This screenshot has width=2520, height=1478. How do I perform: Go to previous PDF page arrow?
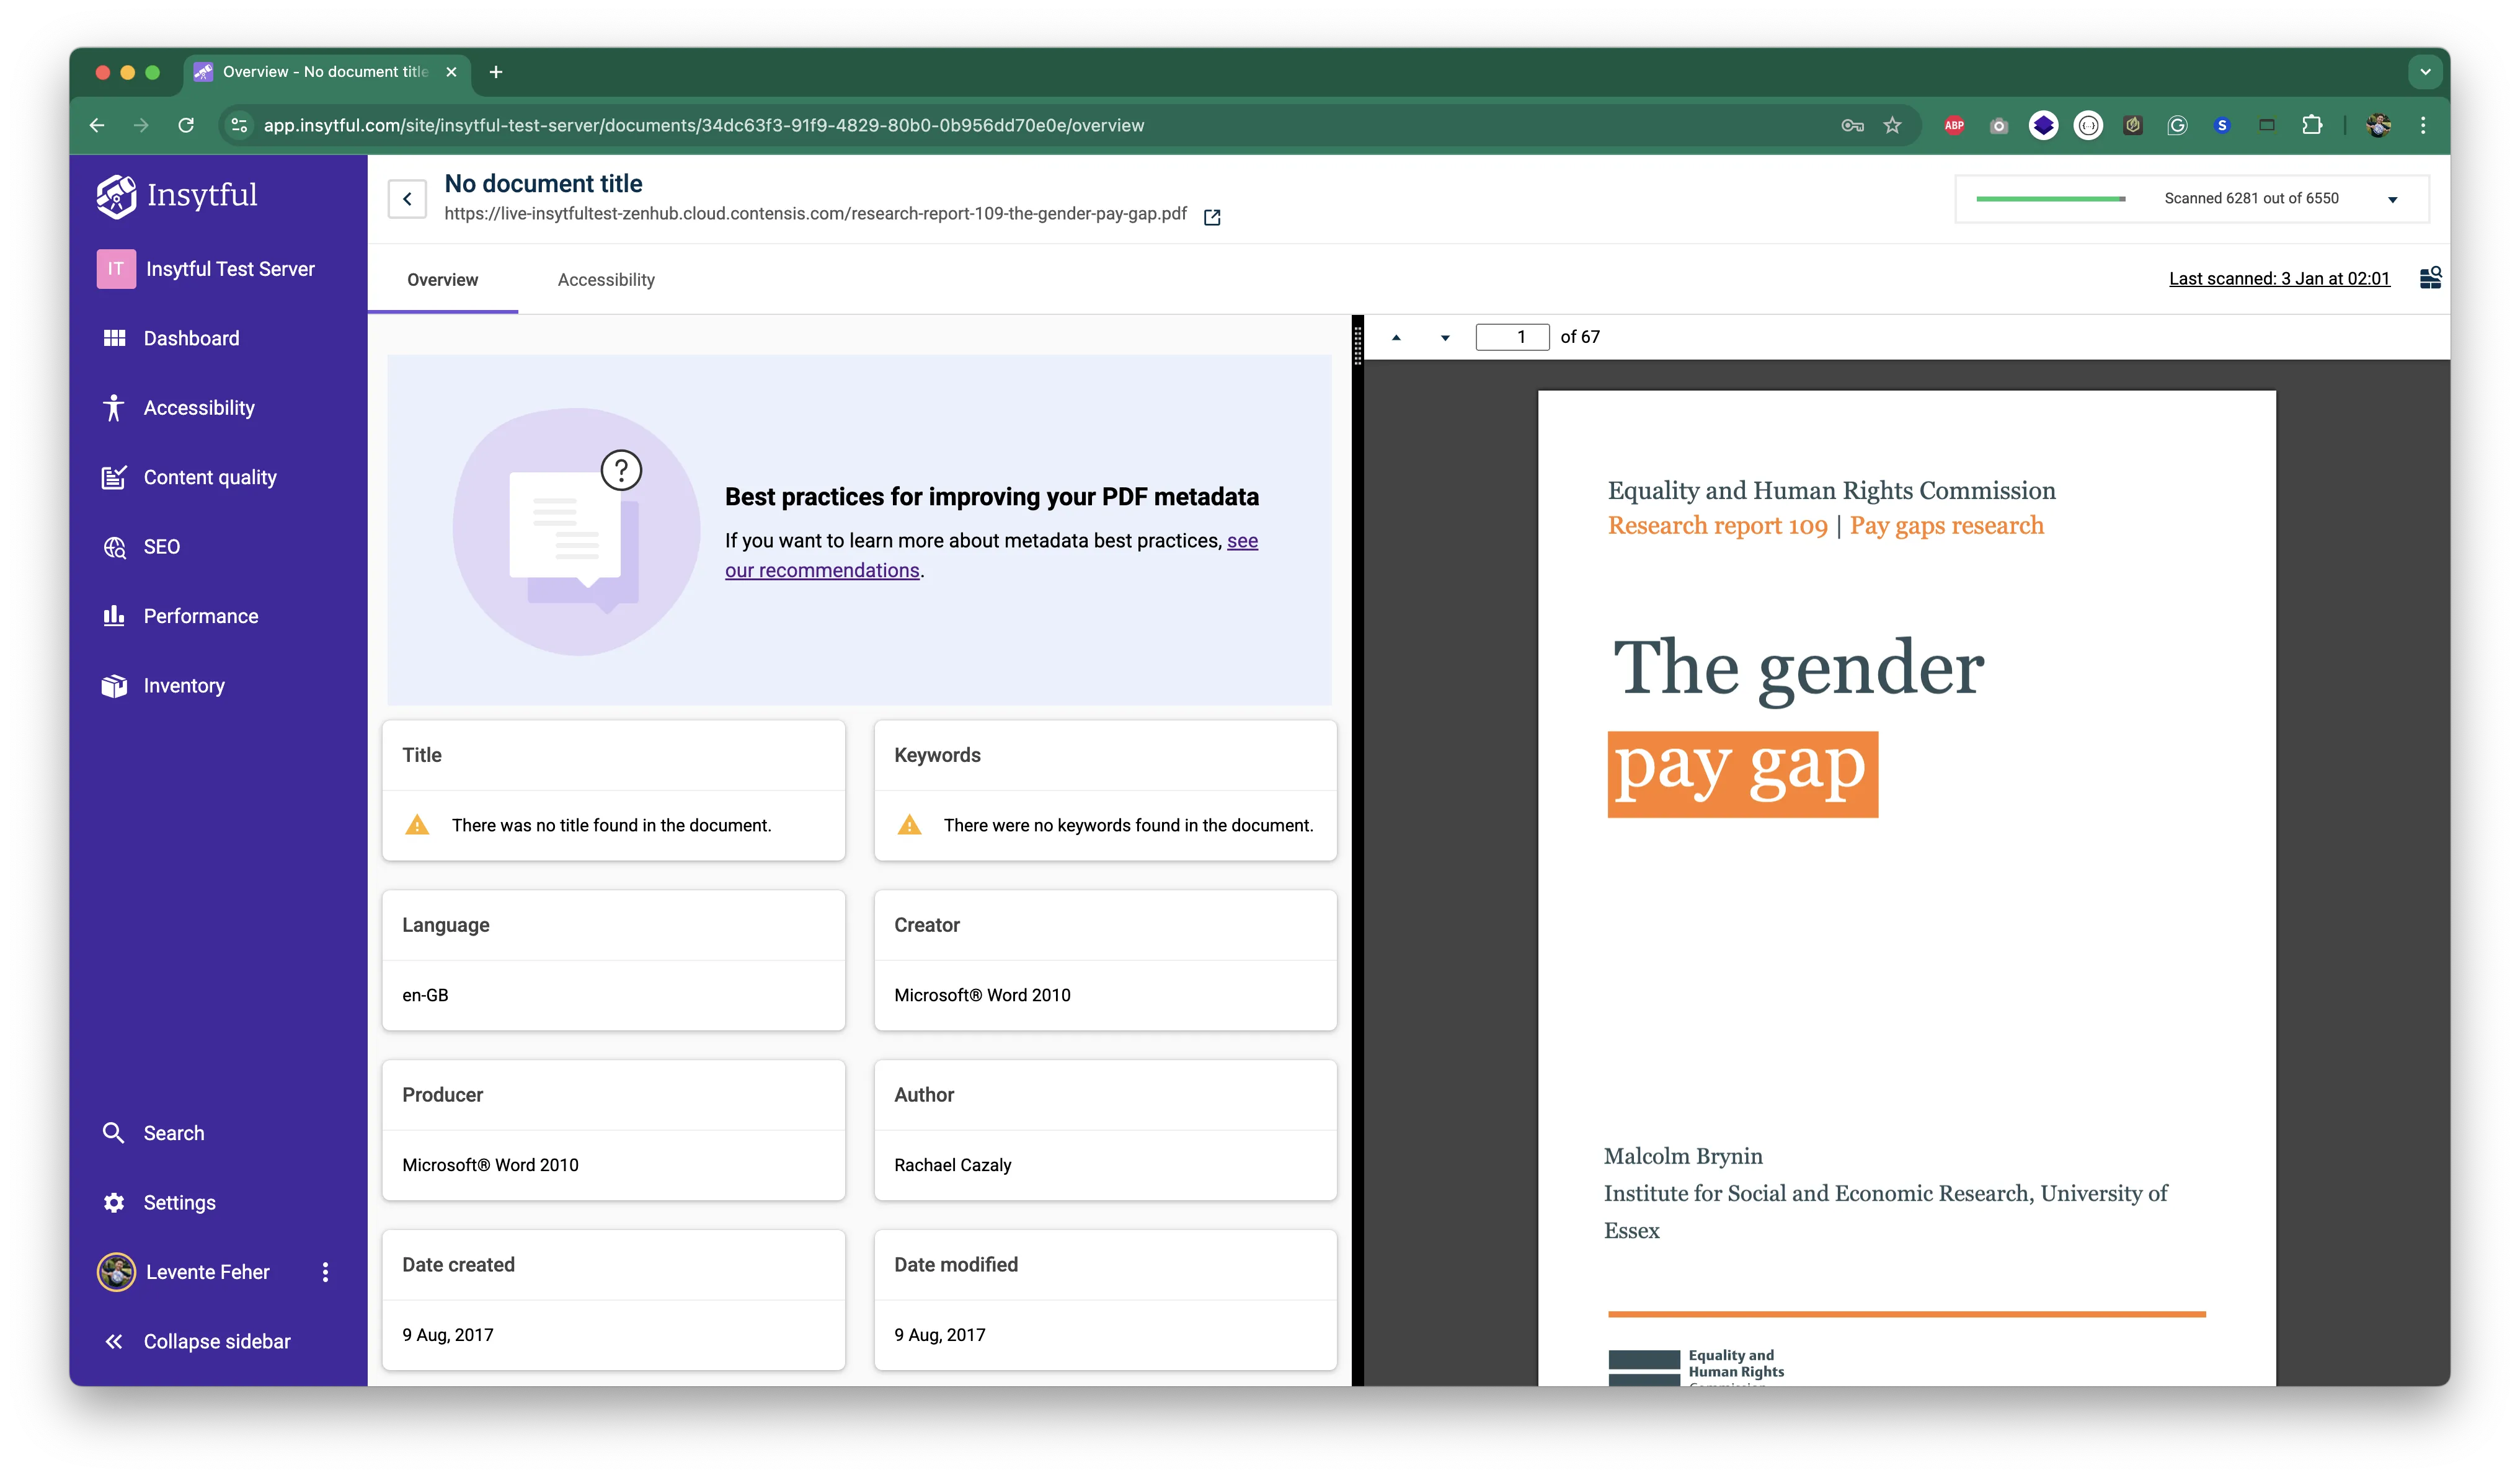1396,338
